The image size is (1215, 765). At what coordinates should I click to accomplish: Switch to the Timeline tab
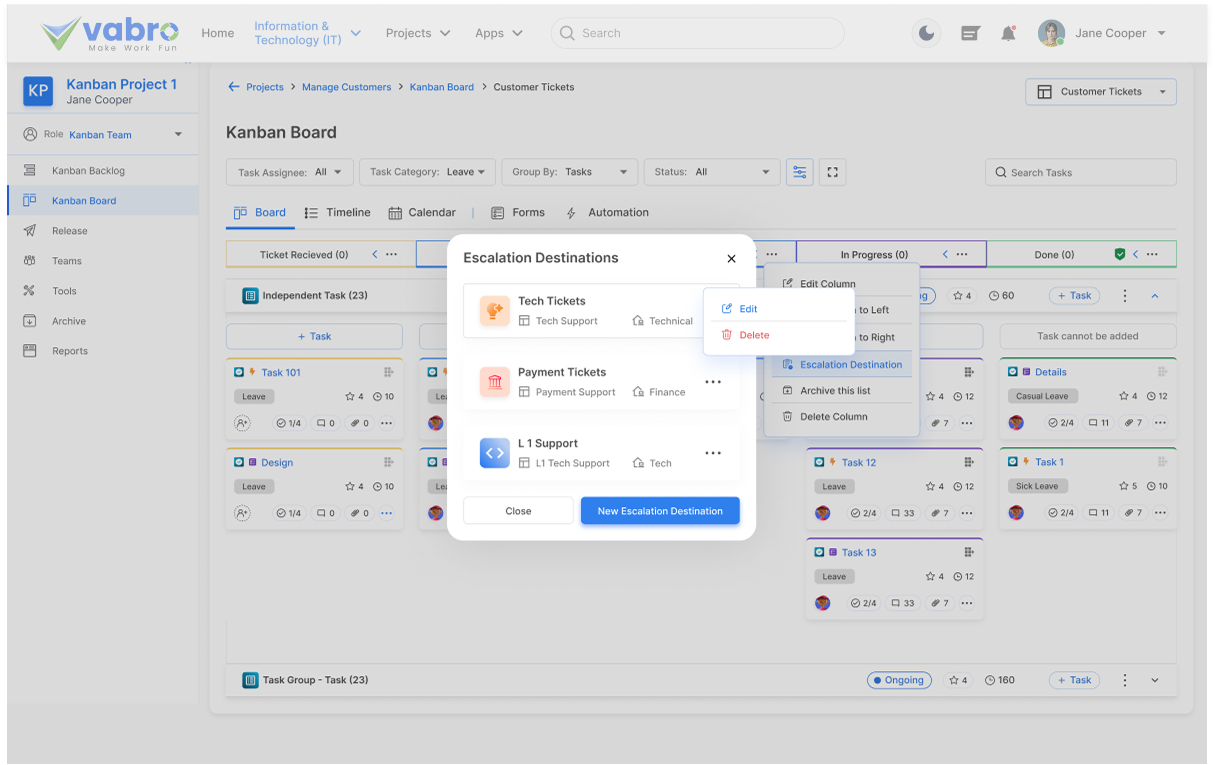337,213
